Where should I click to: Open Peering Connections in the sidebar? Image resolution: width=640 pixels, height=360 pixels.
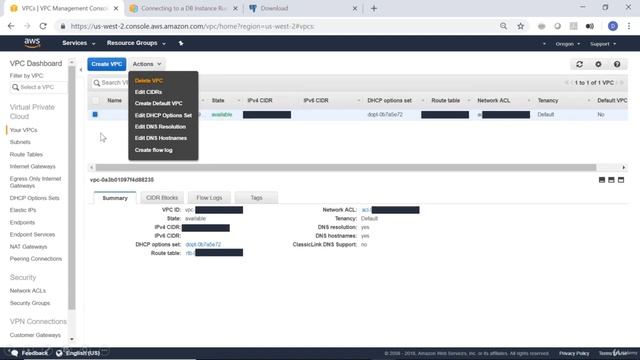coord(36,259)
